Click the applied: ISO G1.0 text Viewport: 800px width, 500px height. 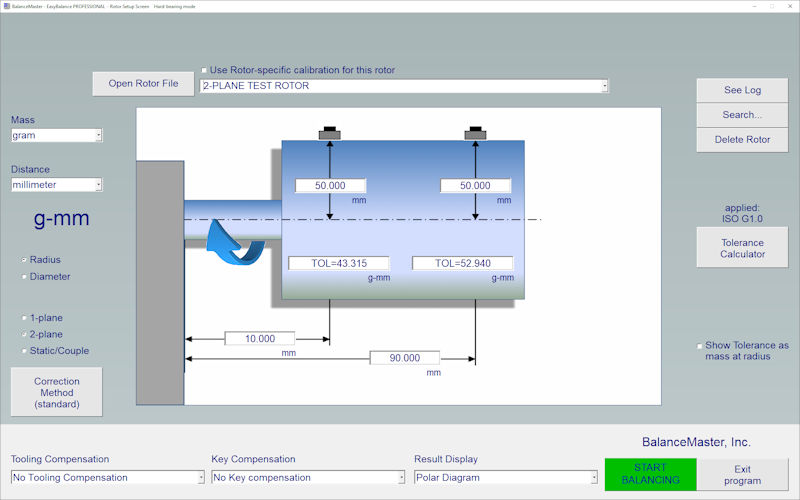(x=742, y=213)
